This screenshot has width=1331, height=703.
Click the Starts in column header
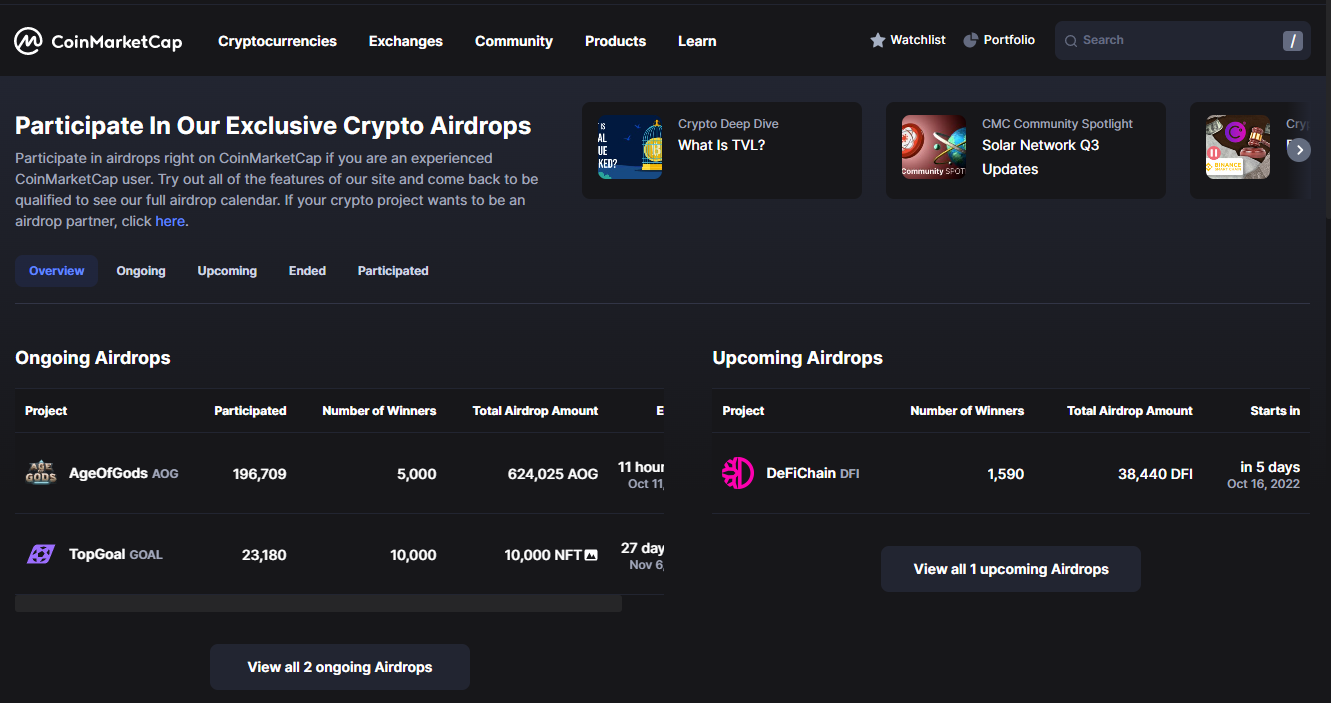[1275, 411]
